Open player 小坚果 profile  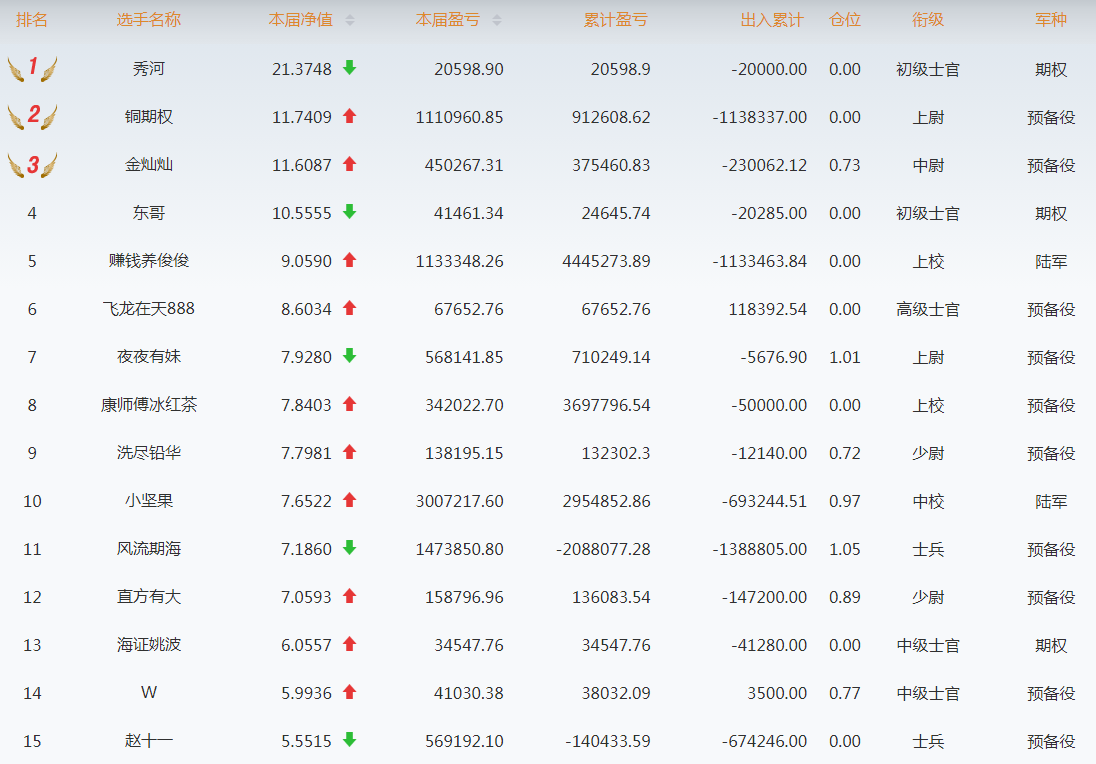click(x=149, y=500)
